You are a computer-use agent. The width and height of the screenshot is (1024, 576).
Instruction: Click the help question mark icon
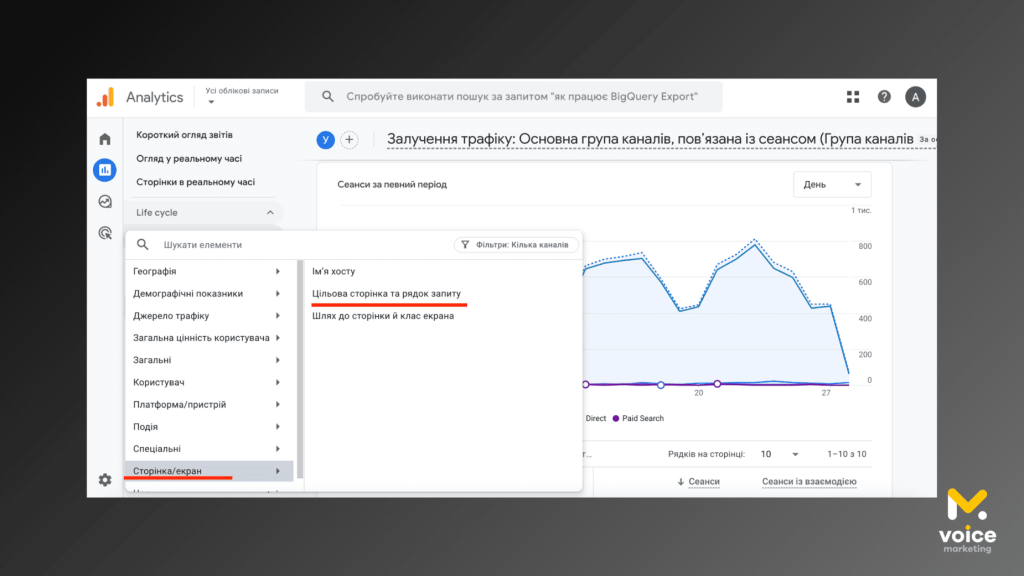[x=884, y=97]
